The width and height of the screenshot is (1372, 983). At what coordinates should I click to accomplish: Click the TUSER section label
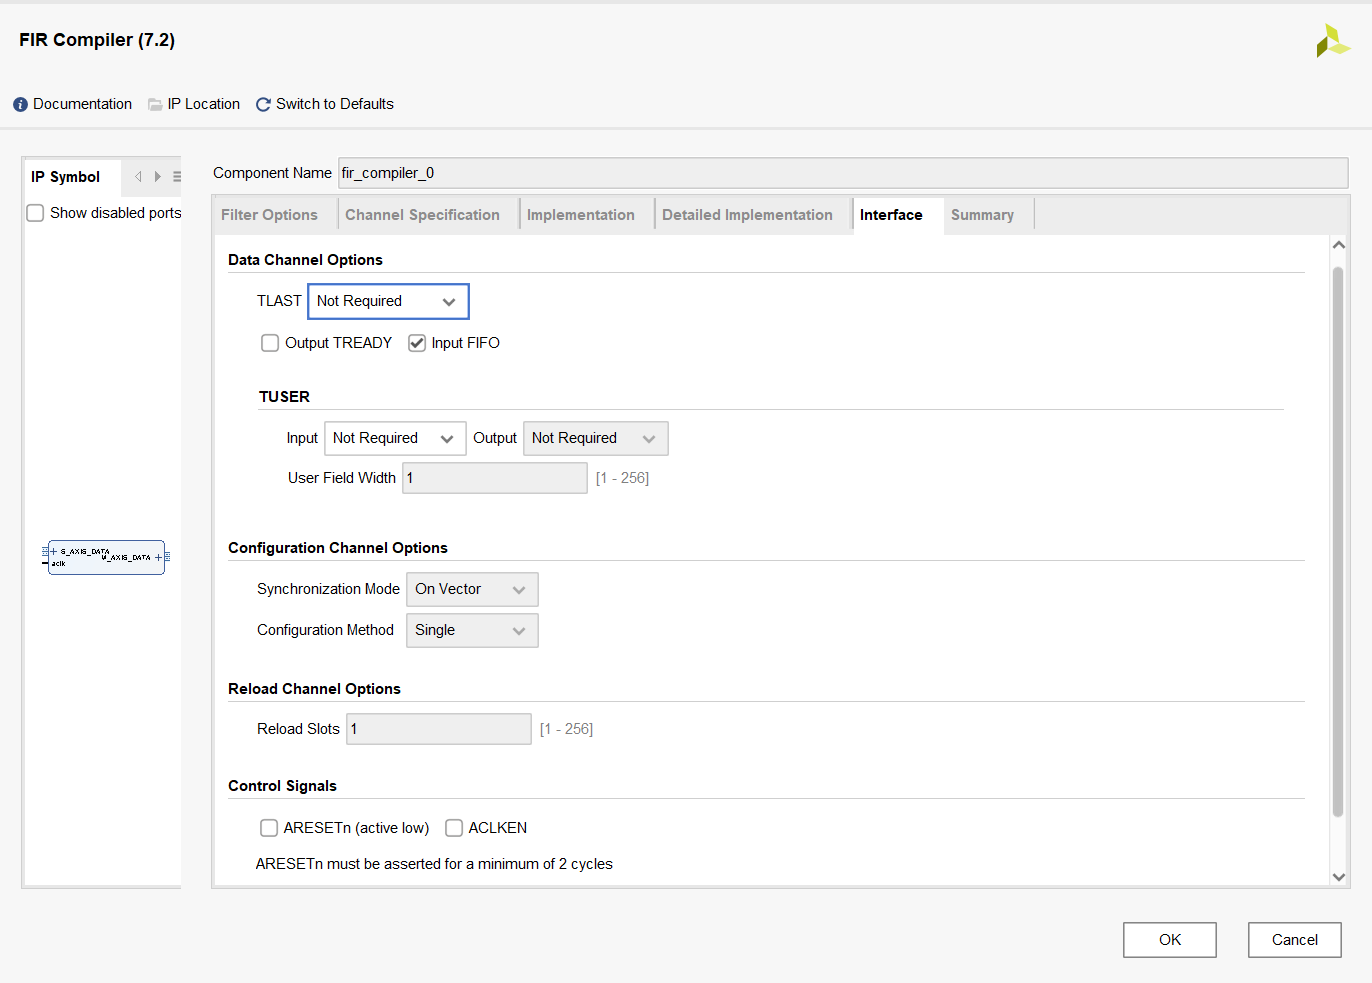pyautogui.click(x=284, y=397)
